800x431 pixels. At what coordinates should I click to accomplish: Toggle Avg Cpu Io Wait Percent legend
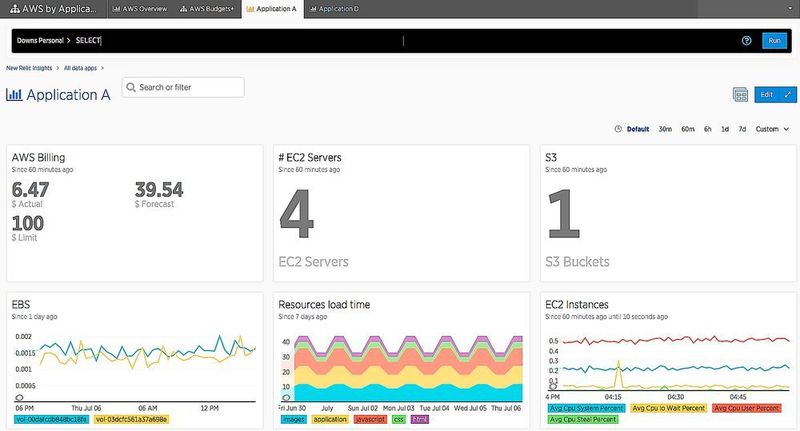click(668, 408)
